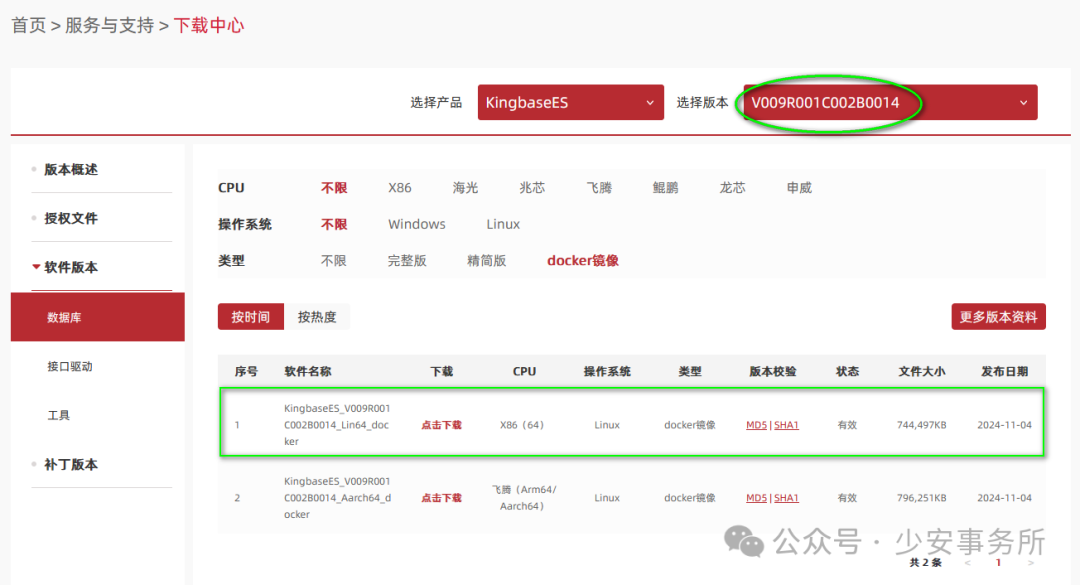Navigate to 下载中心 in the breadcrumb
This screenshot has height=585, width=1080.
pos(208,25)
